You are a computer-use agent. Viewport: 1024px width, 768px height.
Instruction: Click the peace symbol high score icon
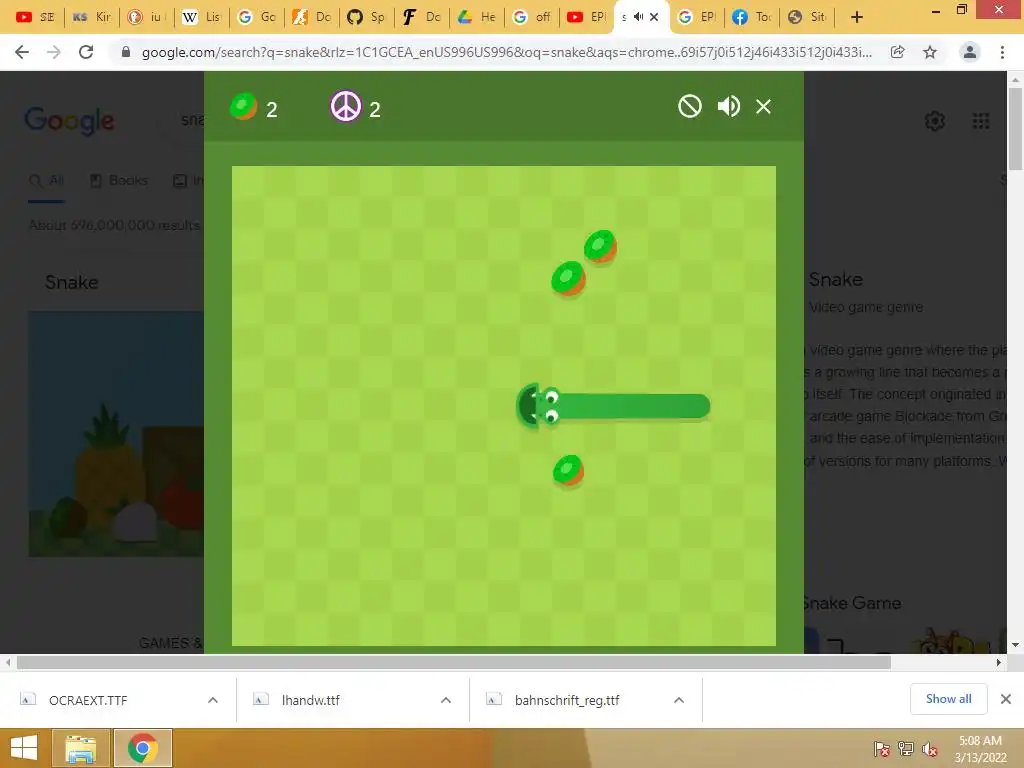(345, 106)
